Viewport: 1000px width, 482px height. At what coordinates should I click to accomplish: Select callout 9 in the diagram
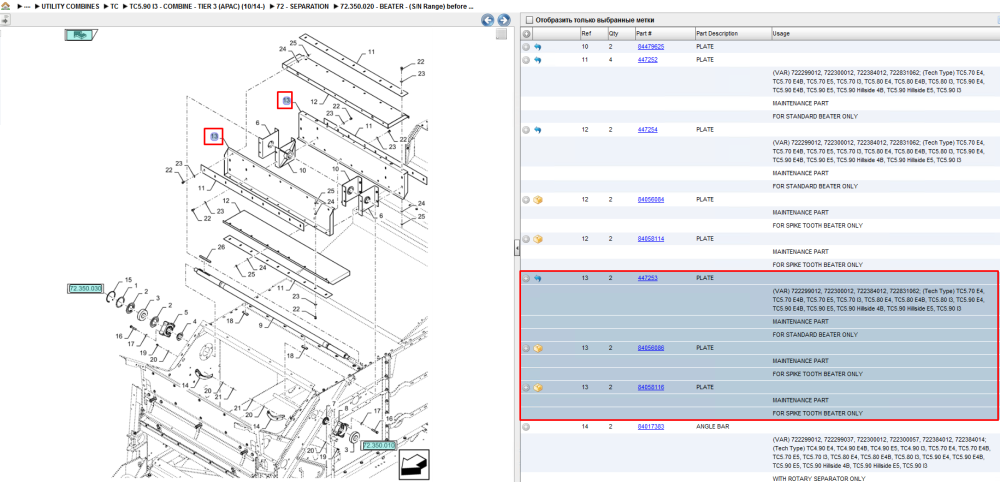click(260, 325)
